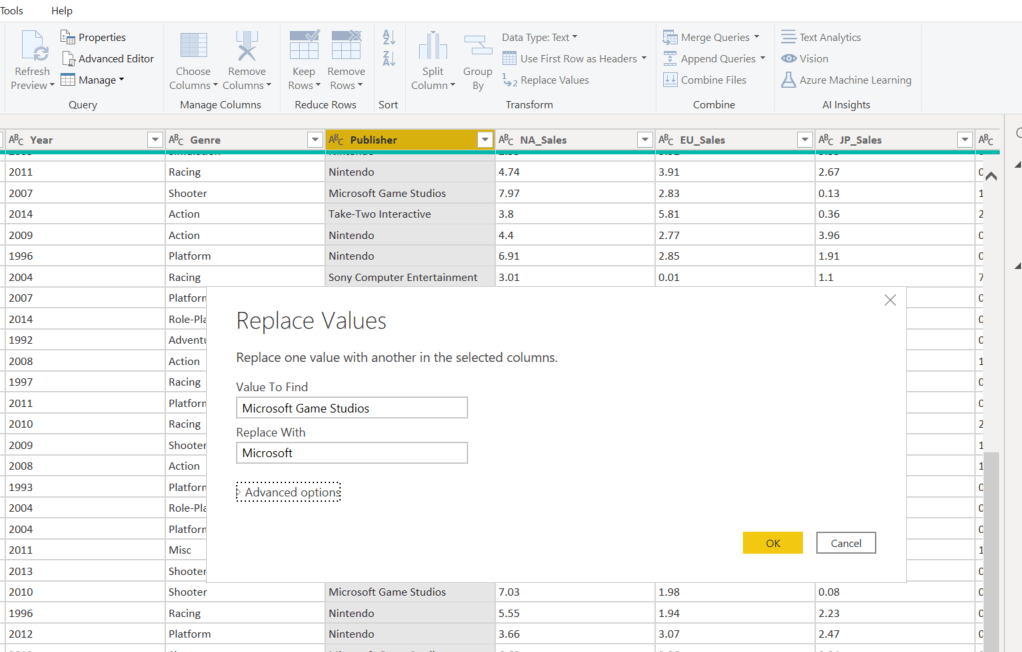Select the cell Sony Computer Entertainment
Image resolution: width=1022 pixels, height=652 pixels.
410,277
